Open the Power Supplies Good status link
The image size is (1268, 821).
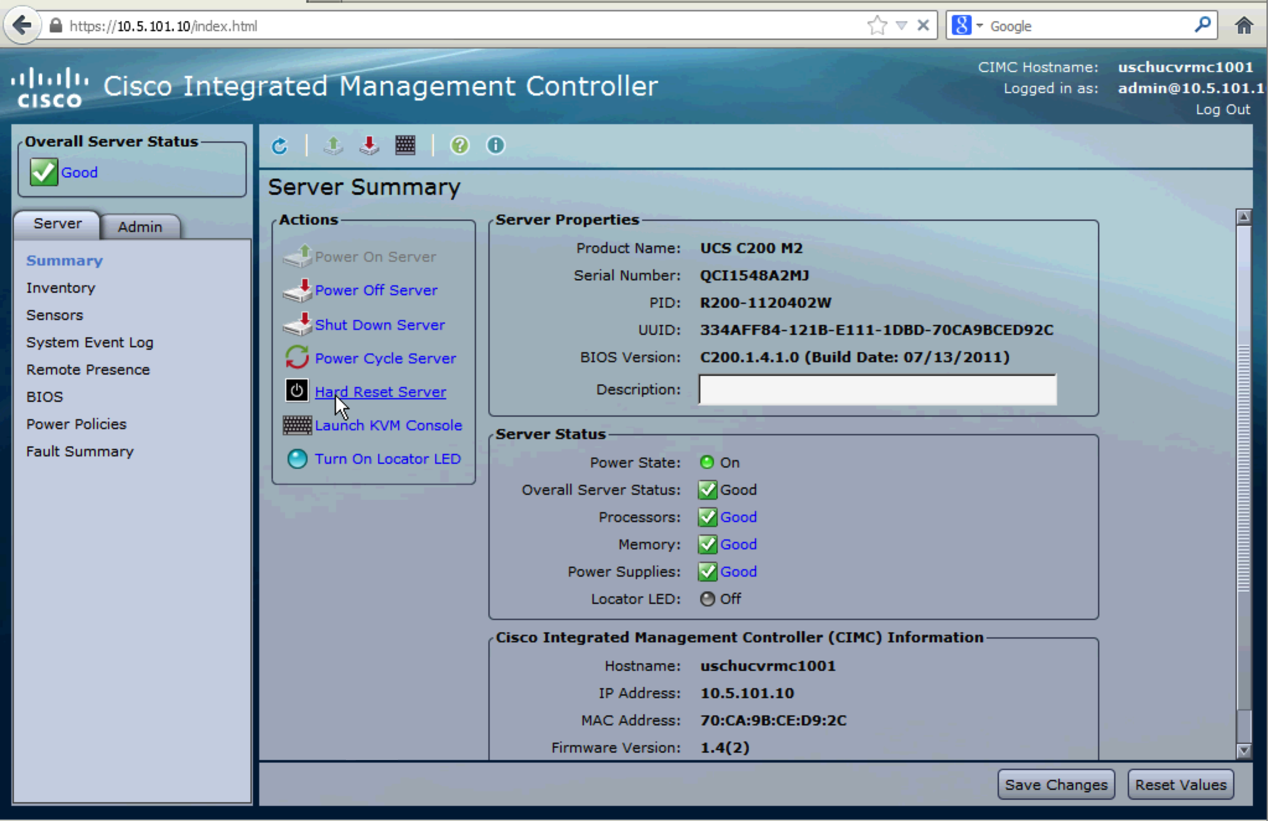[739, 572]
